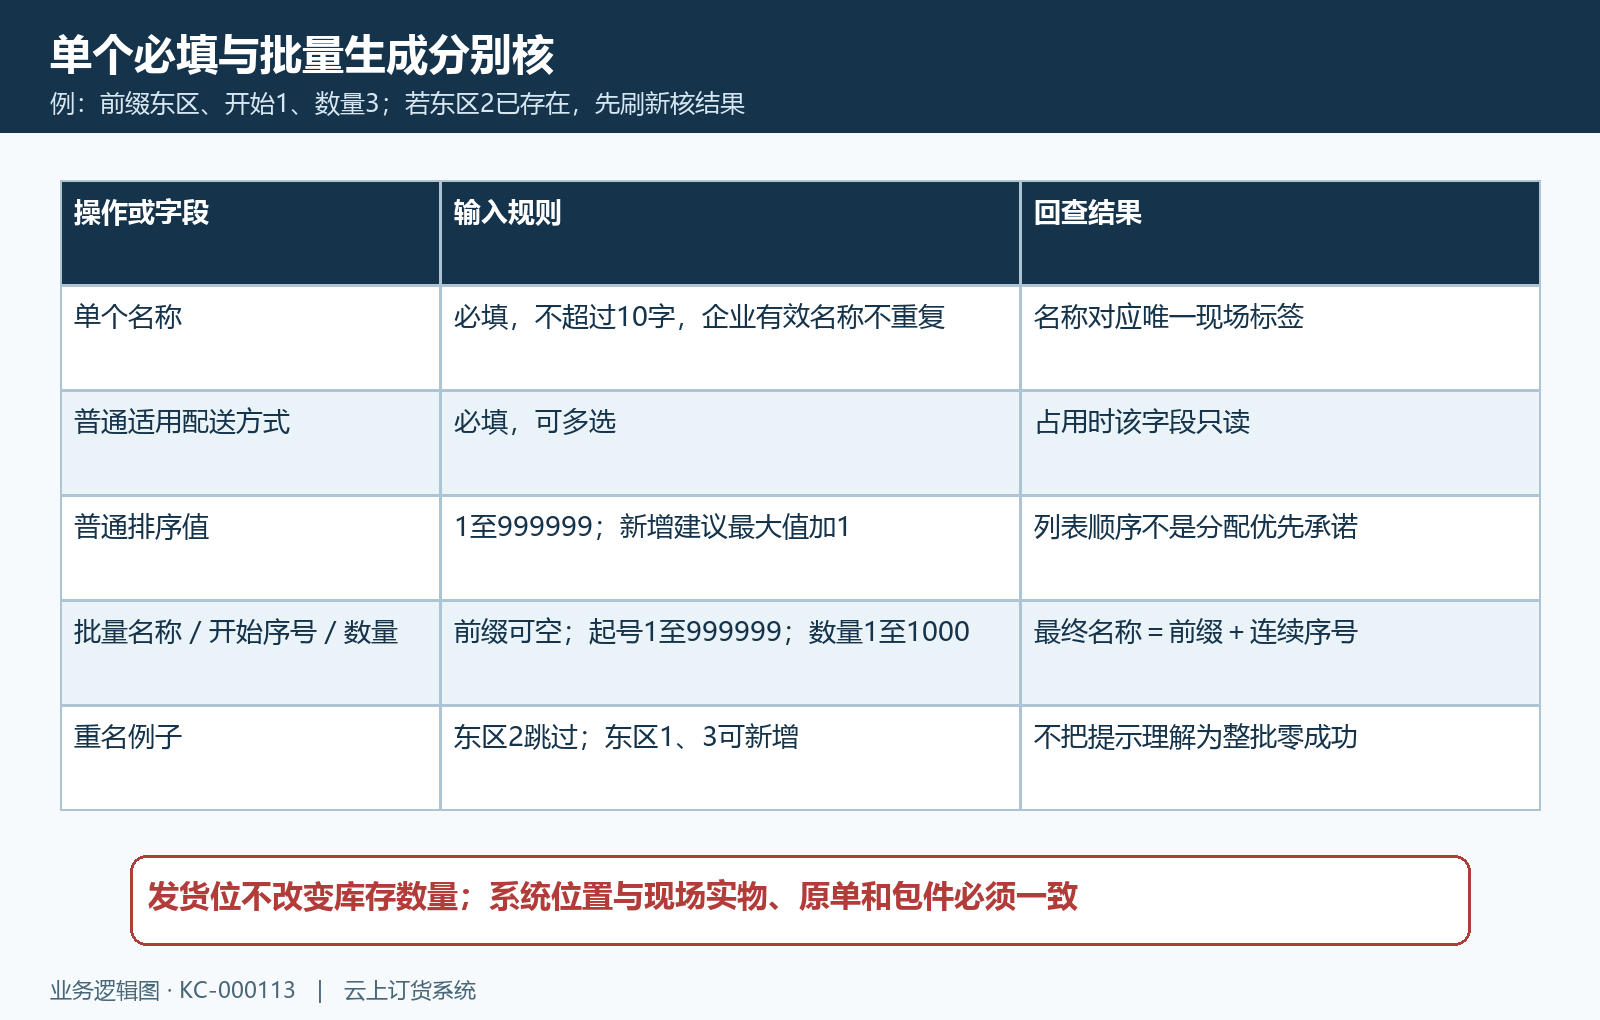
Task: Click the cell 必填，不超过10字，企业有效名称不重复
Action: coord(730,338)
